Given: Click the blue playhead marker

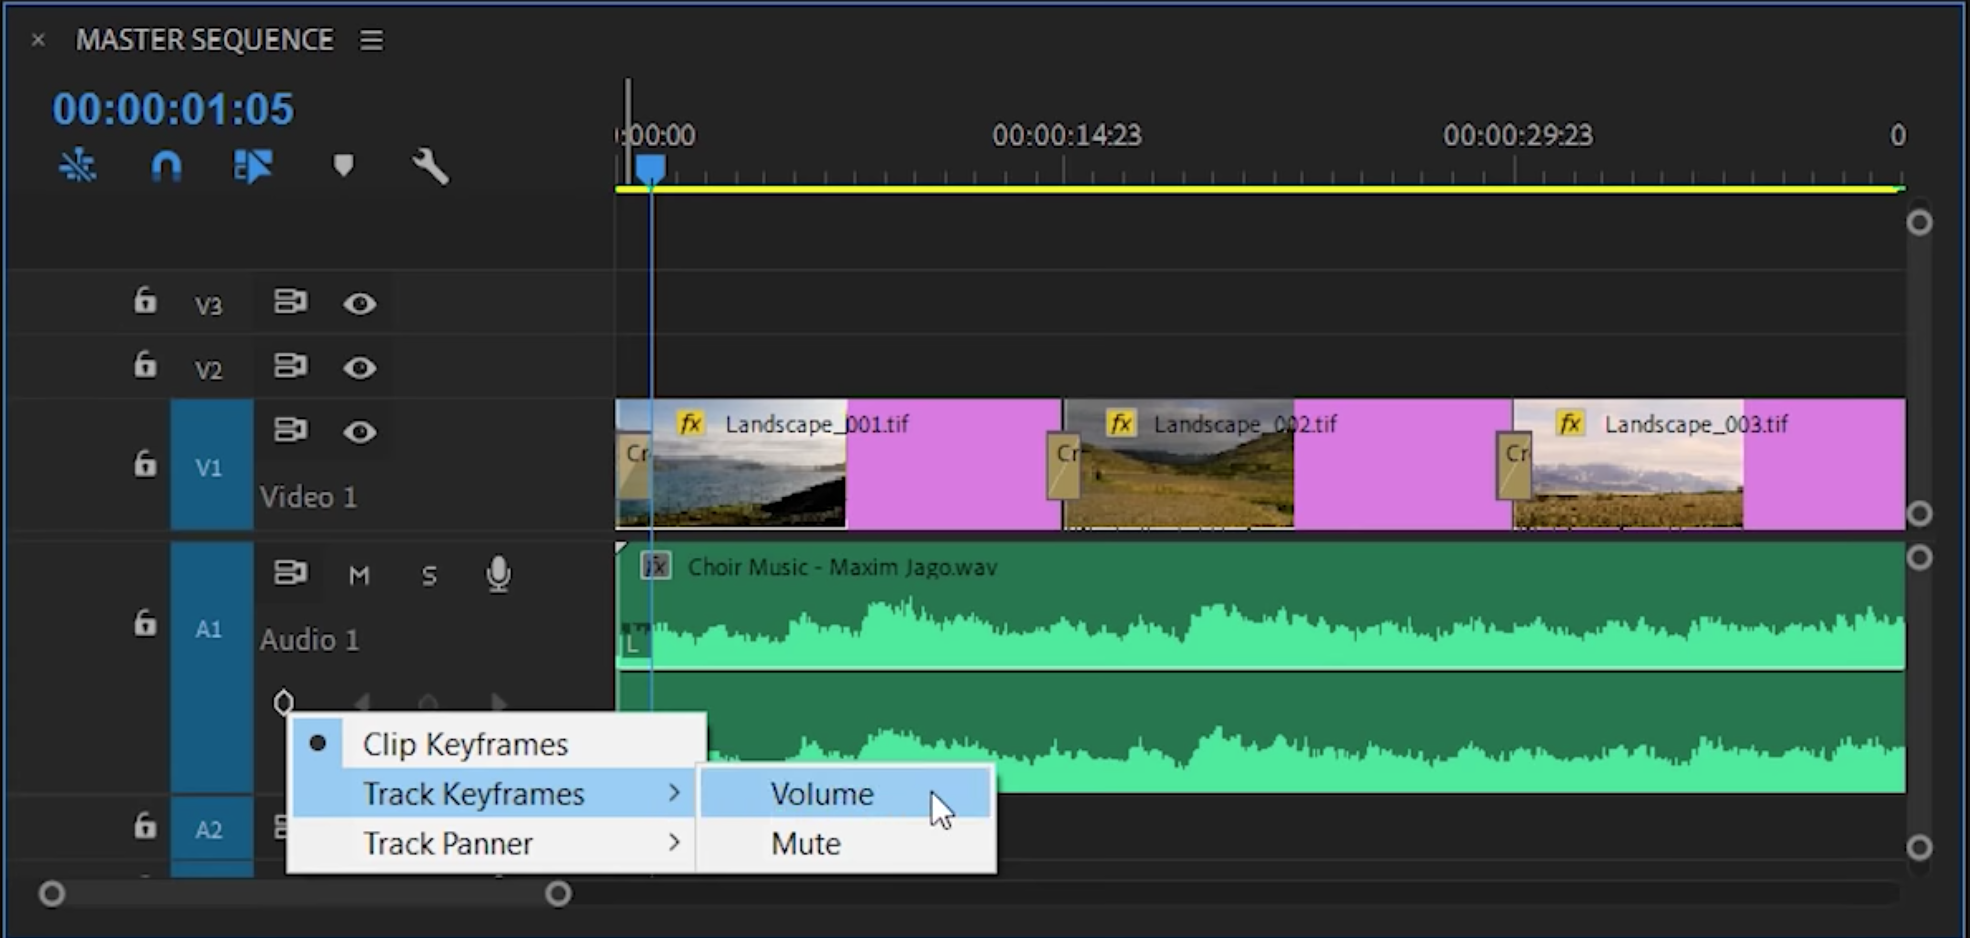Looking at the screenshot, I should point(650,169).
